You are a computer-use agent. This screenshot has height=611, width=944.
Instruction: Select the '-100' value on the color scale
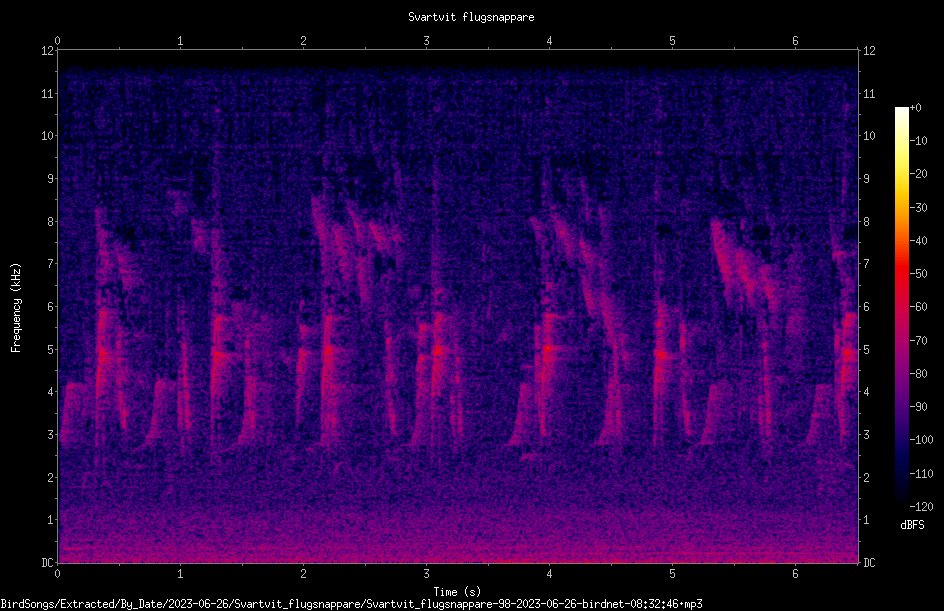[921, 440]
